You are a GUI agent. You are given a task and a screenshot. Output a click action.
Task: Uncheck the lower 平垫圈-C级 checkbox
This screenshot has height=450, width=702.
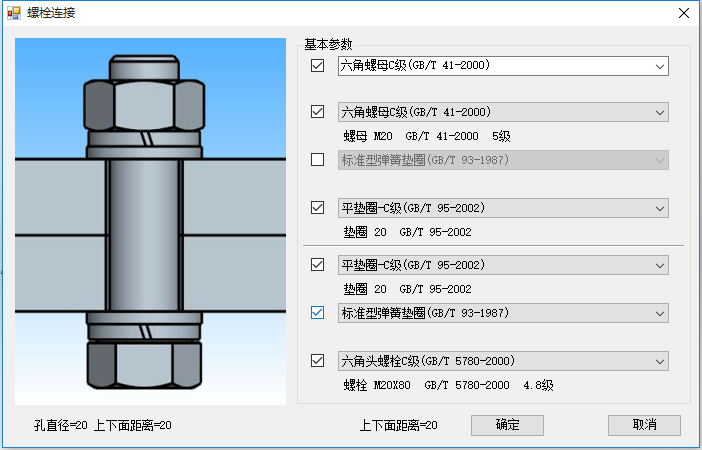coord(317,265)
